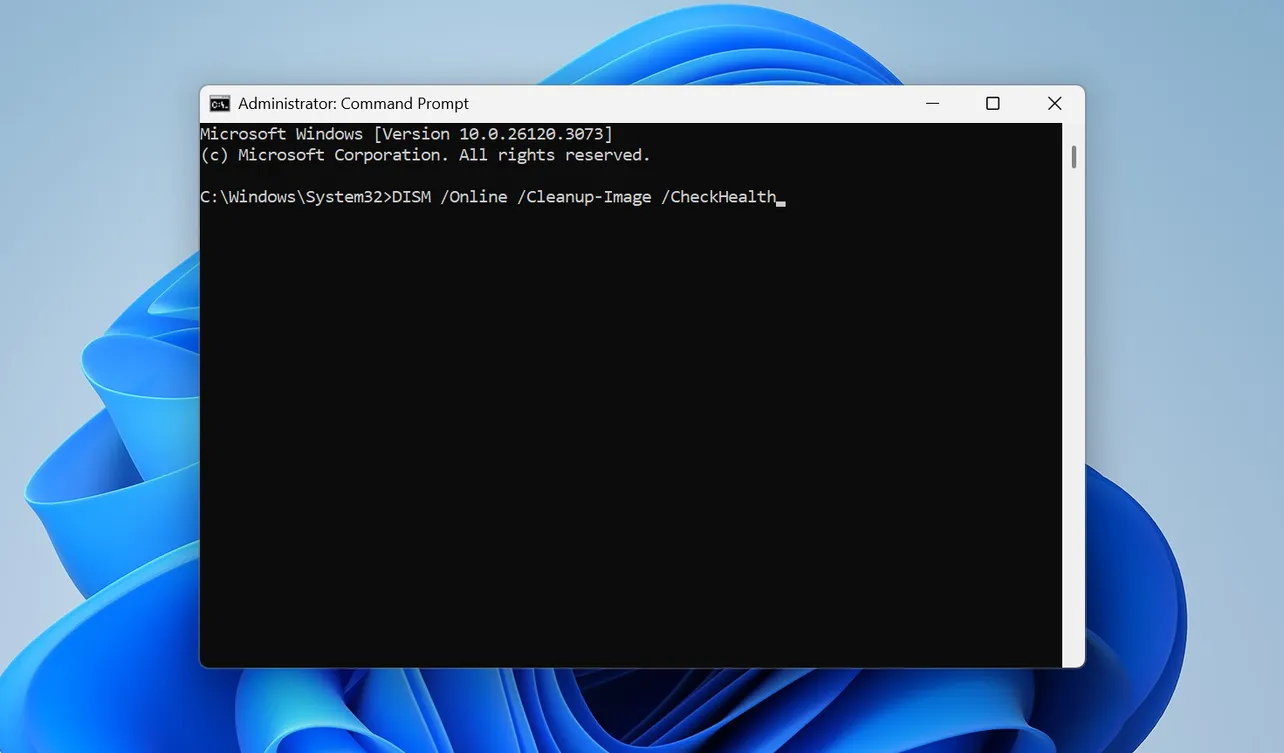Maximize the Command Prompt window
The height and width of the screenshot is (753, 1284).
click(992, 103)
